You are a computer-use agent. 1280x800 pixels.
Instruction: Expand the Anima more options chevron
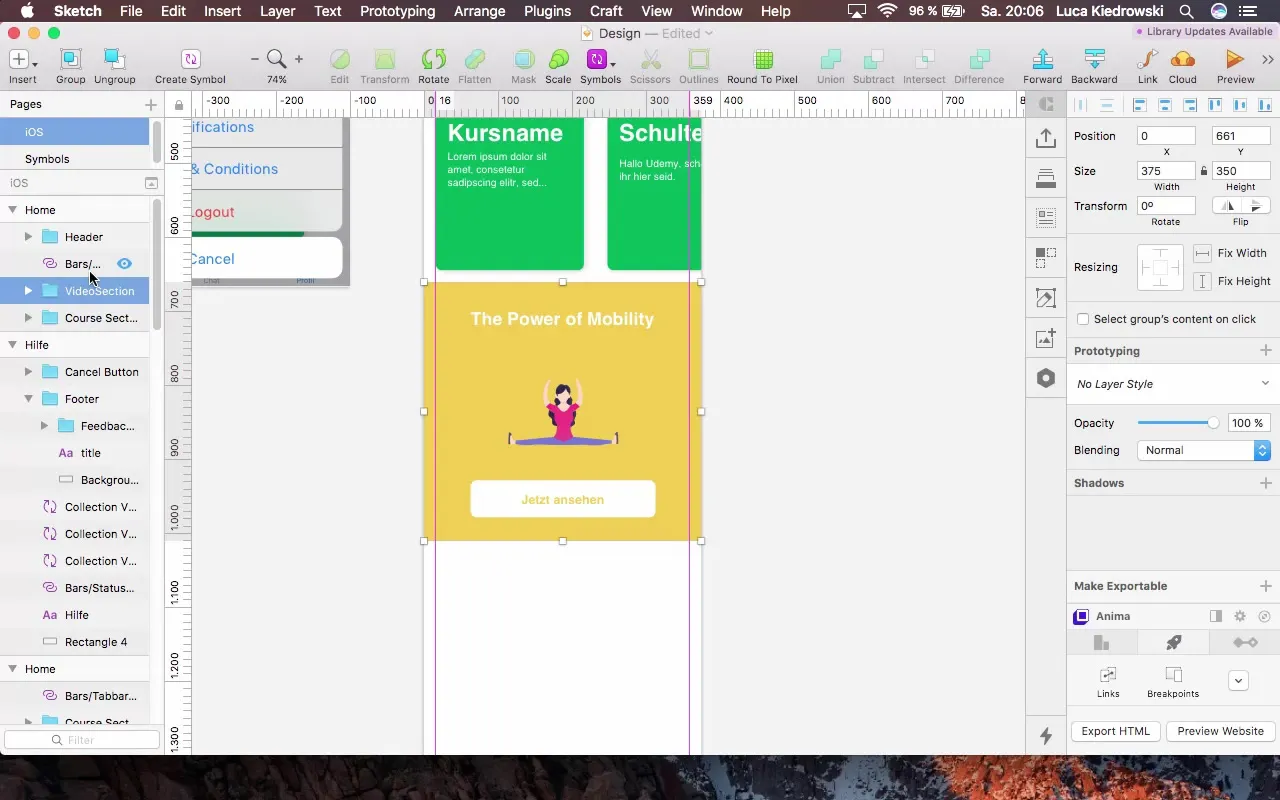(1238, 681)
